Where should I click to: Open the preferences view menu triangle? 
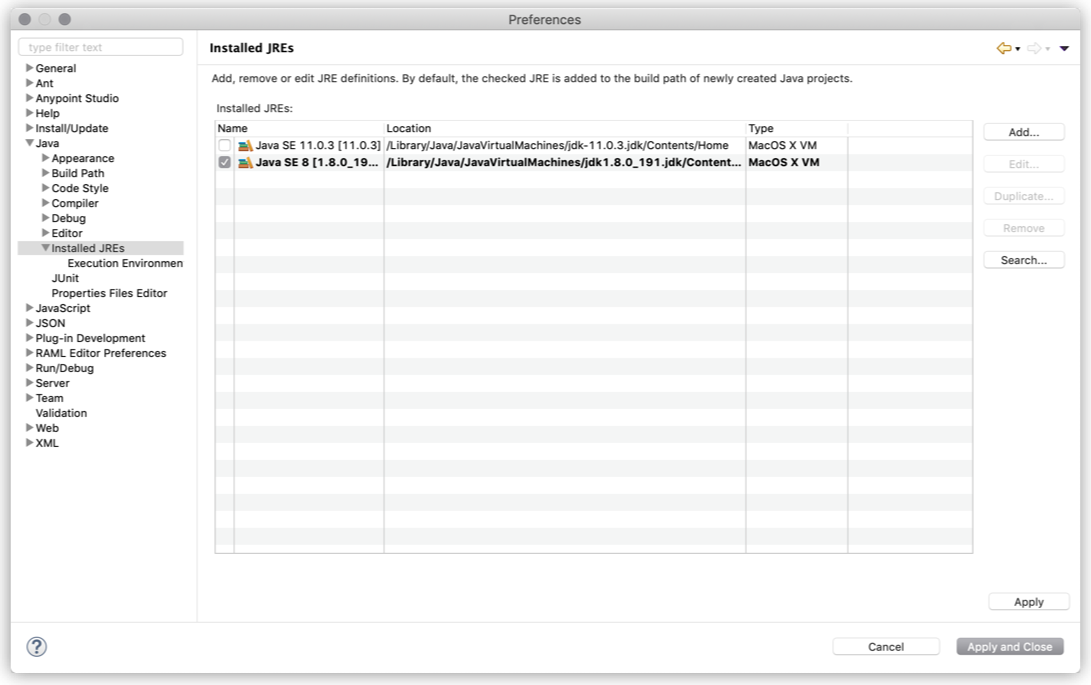coord(1064,48)
